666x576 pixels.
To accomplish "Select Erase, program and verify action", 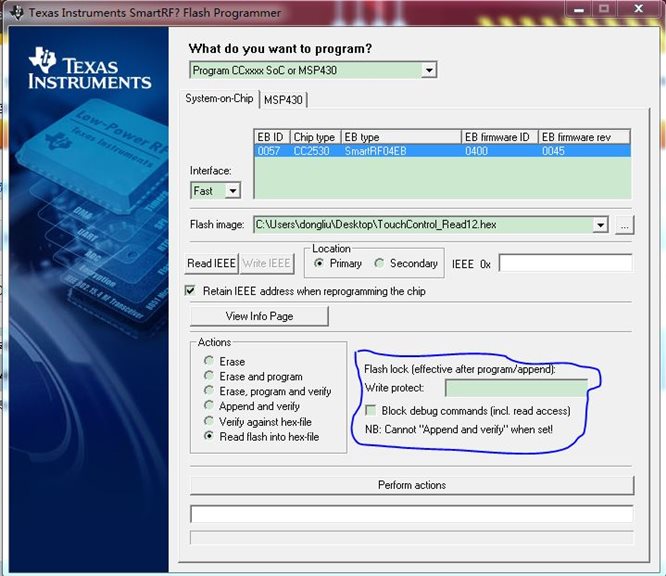I will click(x=209, y=391).
